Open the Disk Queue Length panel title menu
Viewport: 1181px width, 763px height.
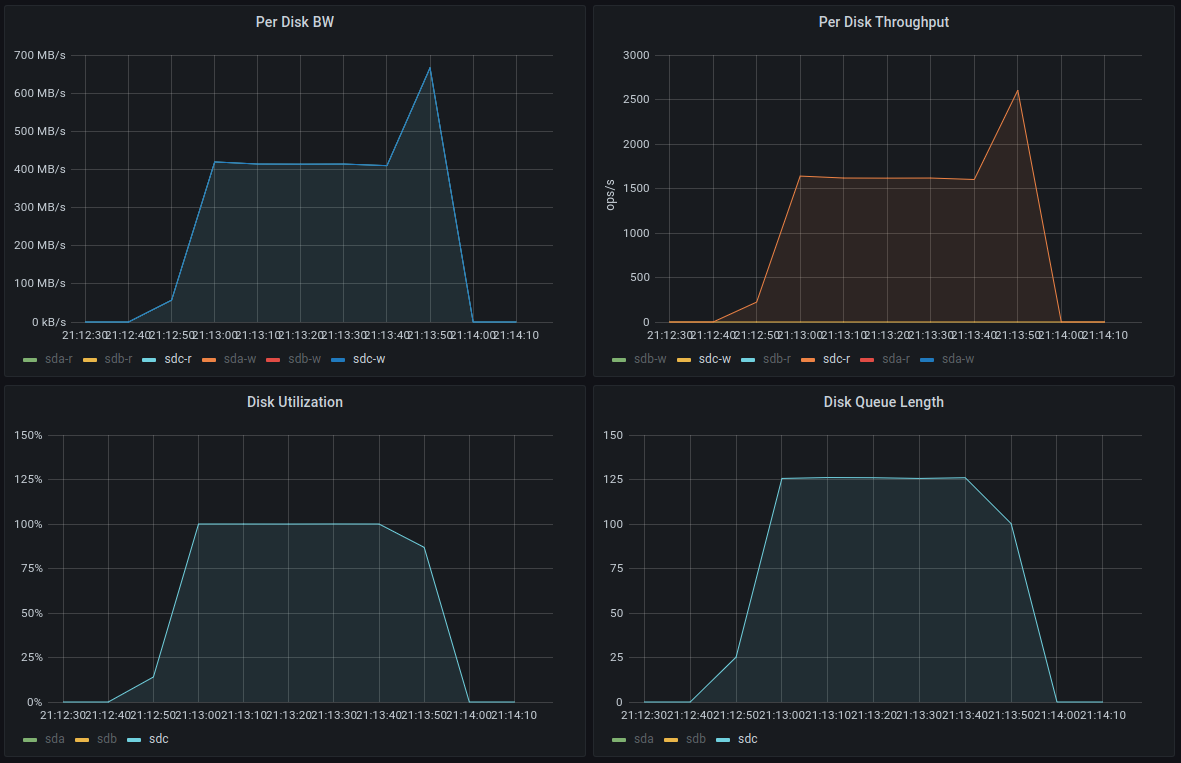(x=883, y=402)
